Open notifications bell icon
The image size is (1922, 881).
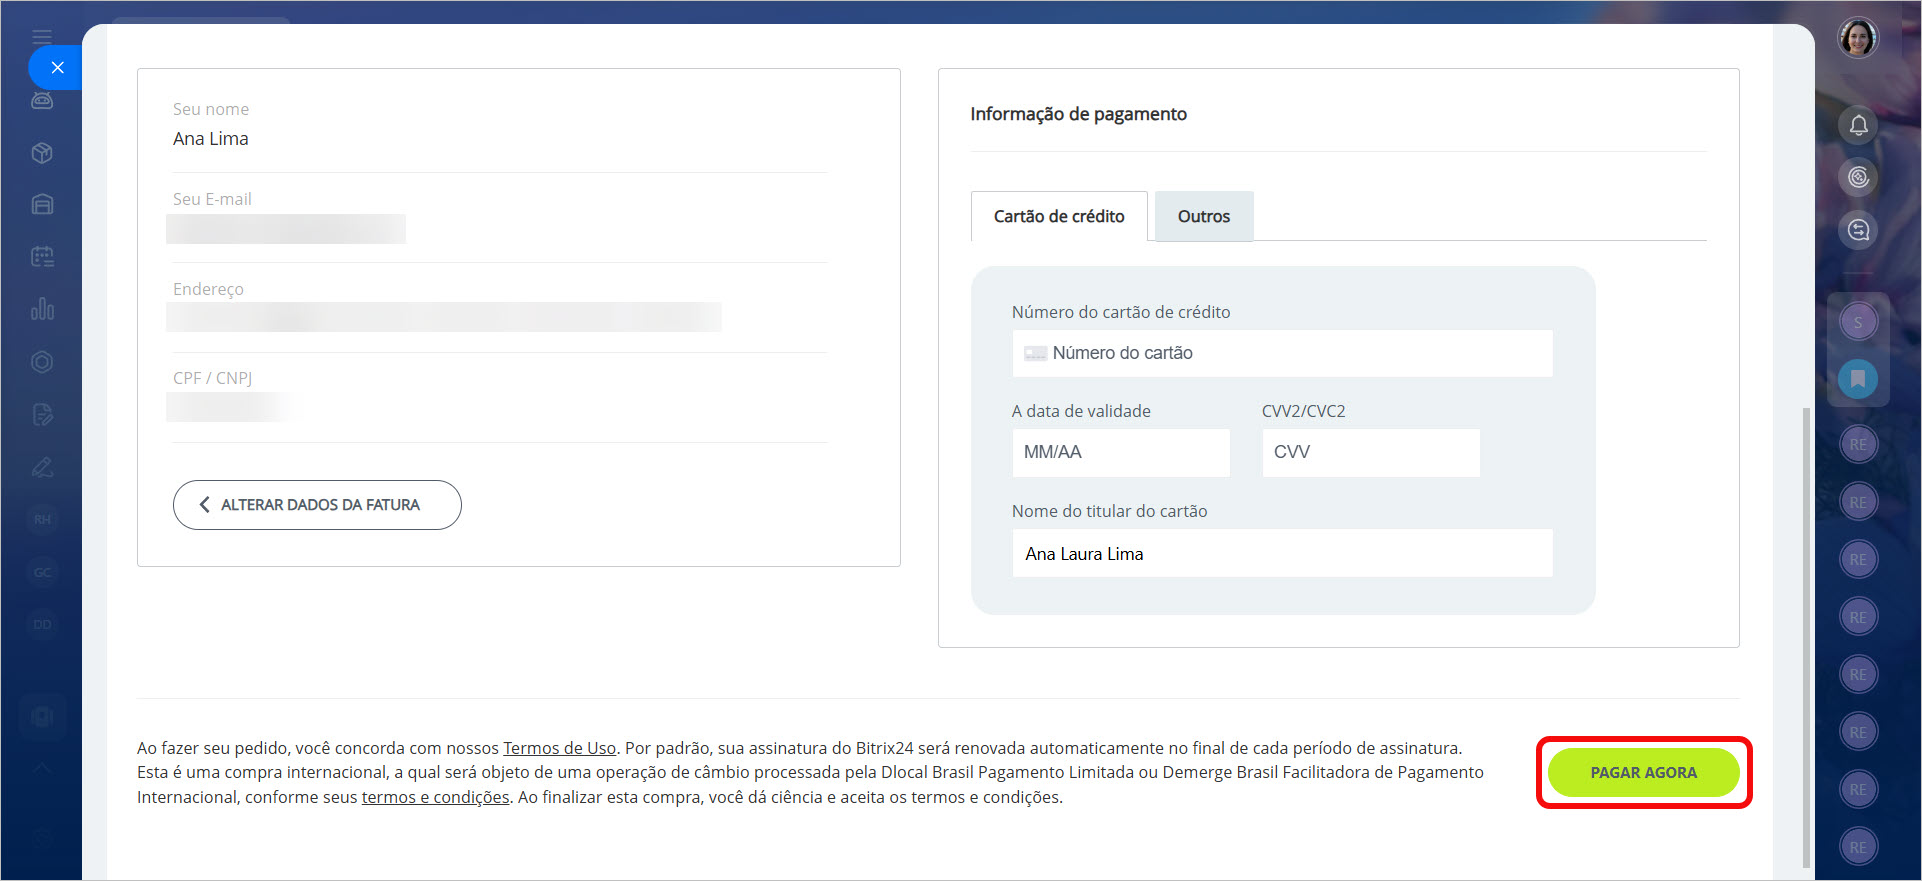[1858, 125]
